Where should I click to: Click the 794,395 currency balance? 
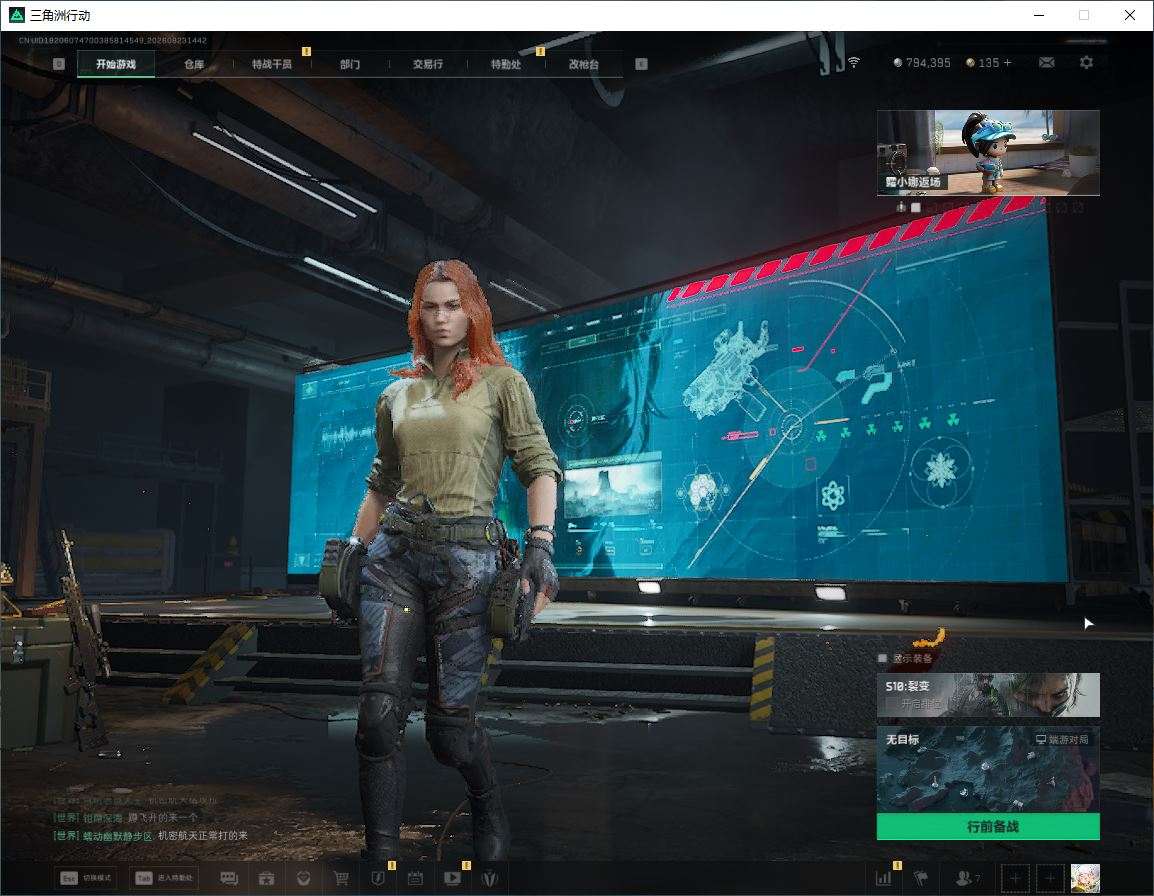921,63
